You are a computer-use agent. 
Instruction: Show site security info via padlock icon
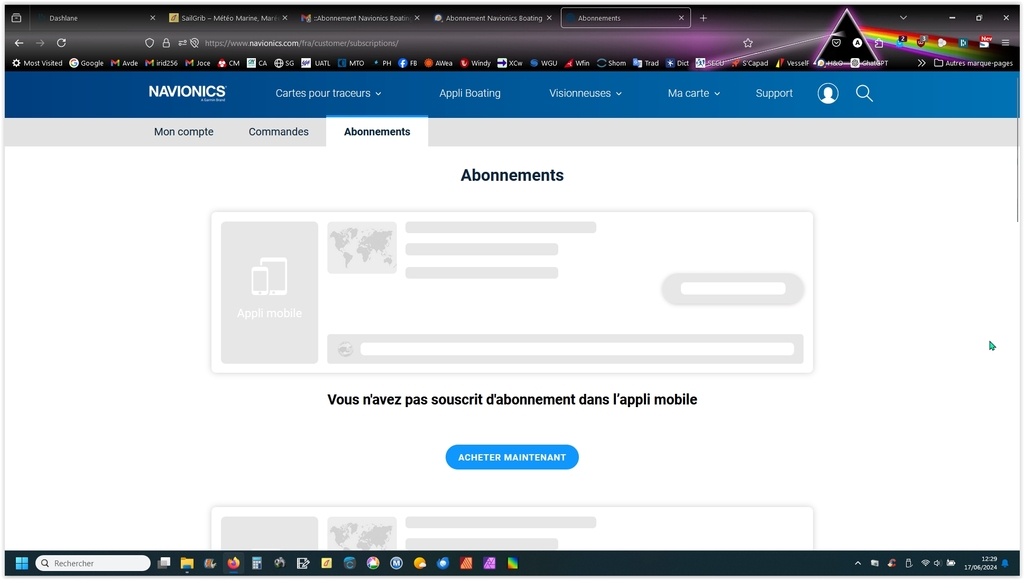[x=166, y=43]
